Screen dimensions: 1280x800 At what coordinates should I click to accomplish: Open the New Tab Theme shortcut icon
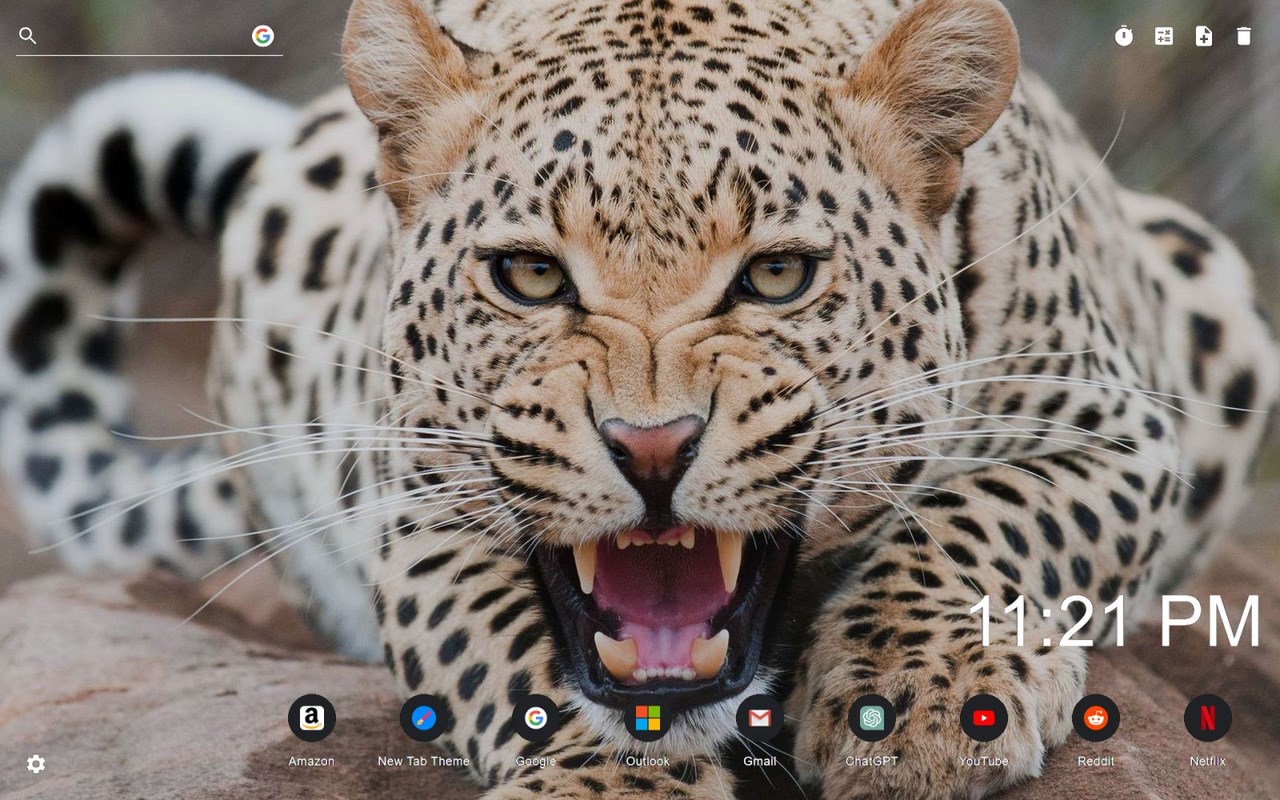pyautogui.click(x=424, y=718)
